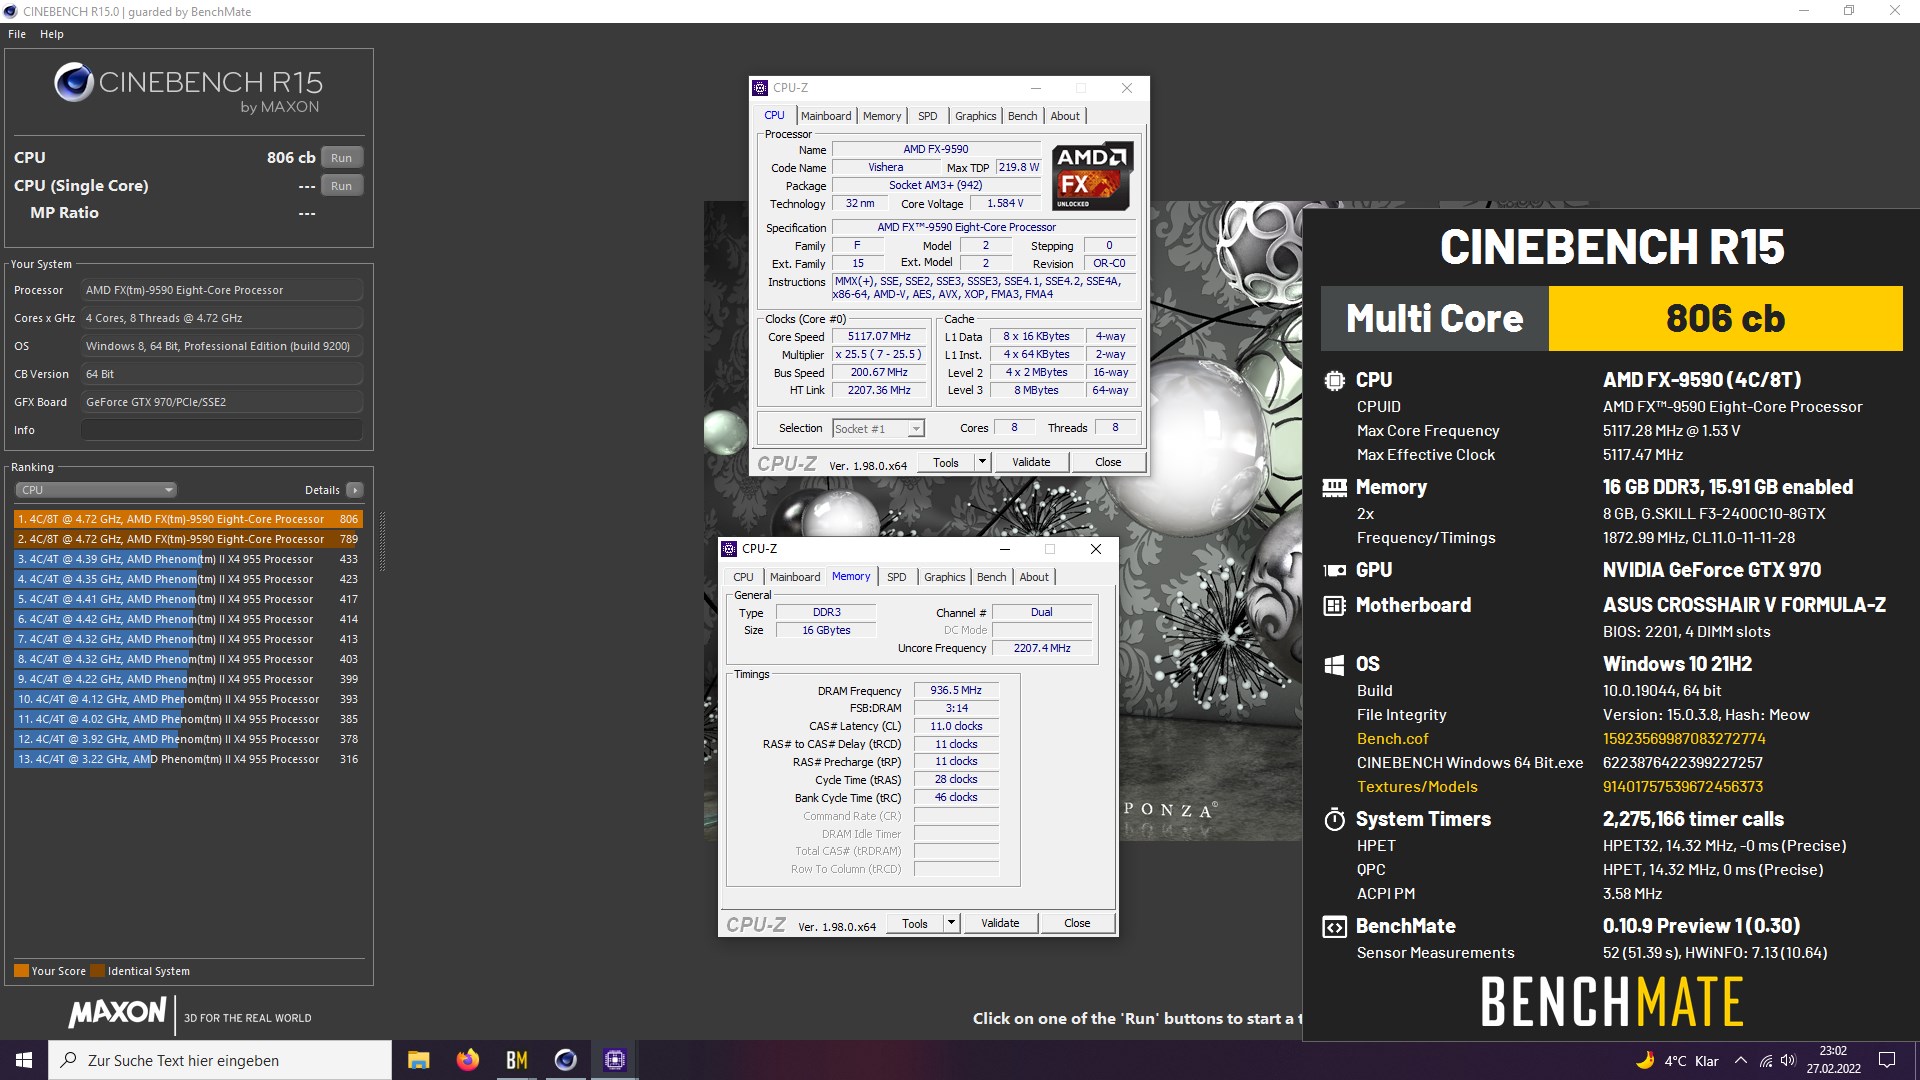This screenshot has height=1080, width=1920.
Task: Click Tools button in lower CPU-Z window
Action: tap(915, 923)
